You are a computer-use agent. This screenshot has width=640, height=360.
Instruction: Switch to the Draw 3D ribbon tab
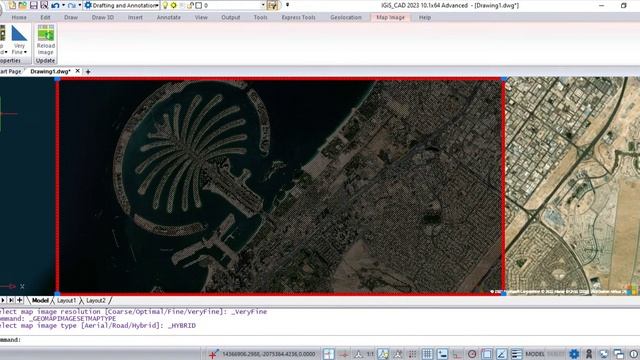coord(103,18)
